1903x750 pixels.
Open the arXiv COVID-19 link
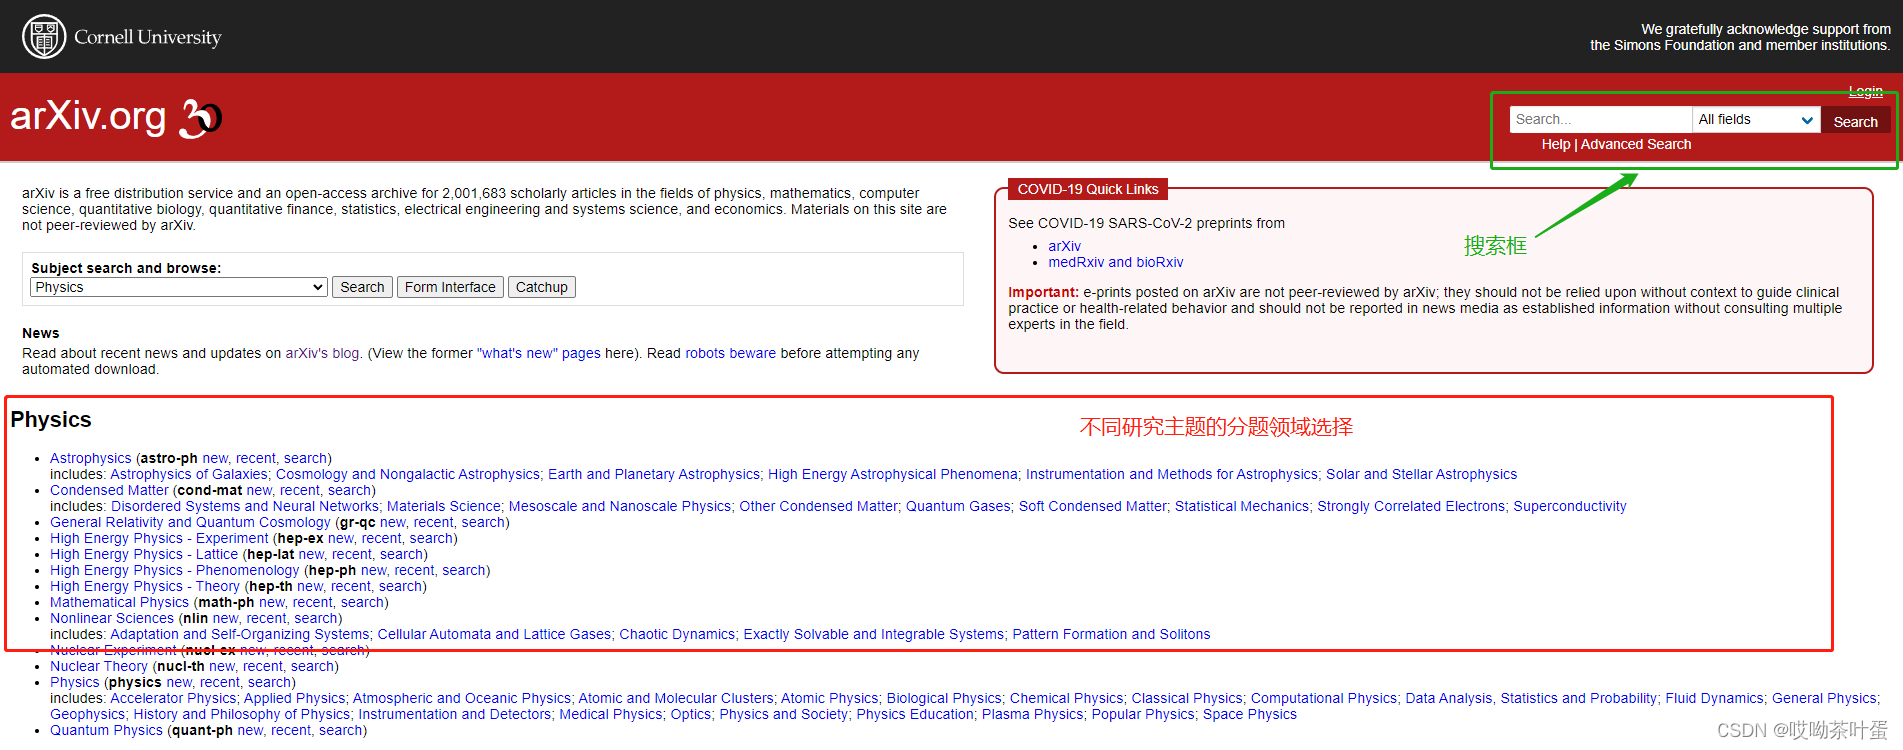(1064, 246)
